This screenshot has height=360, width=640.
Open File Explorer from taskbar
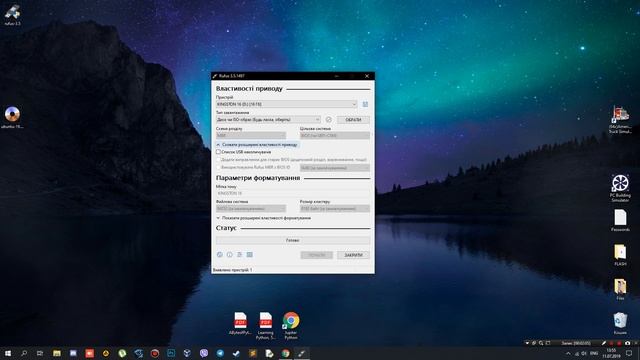[56, 353]
